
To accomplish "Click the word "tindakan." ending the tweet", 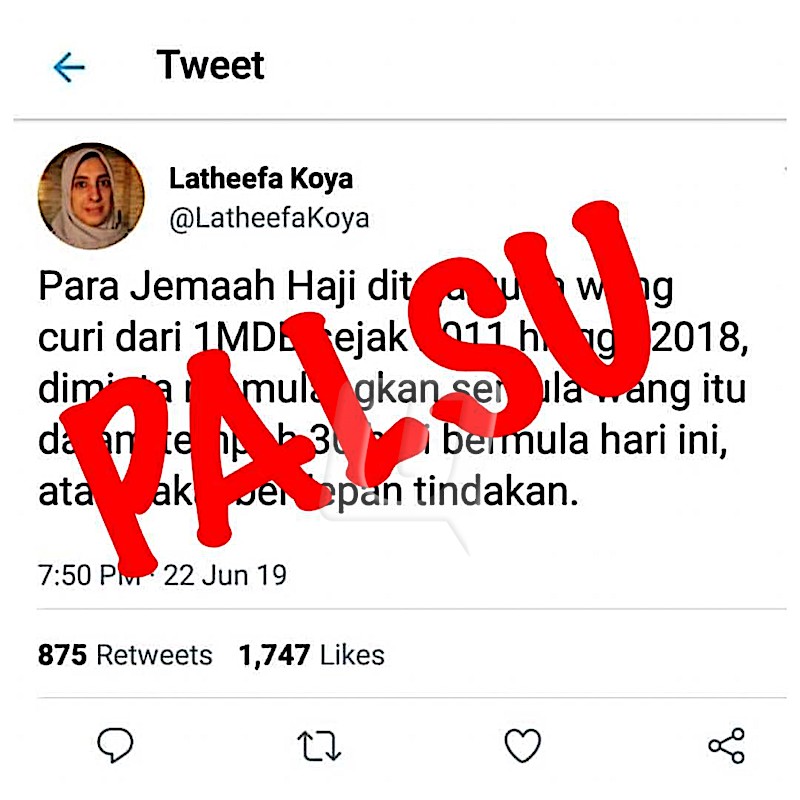I will [496, 492].
